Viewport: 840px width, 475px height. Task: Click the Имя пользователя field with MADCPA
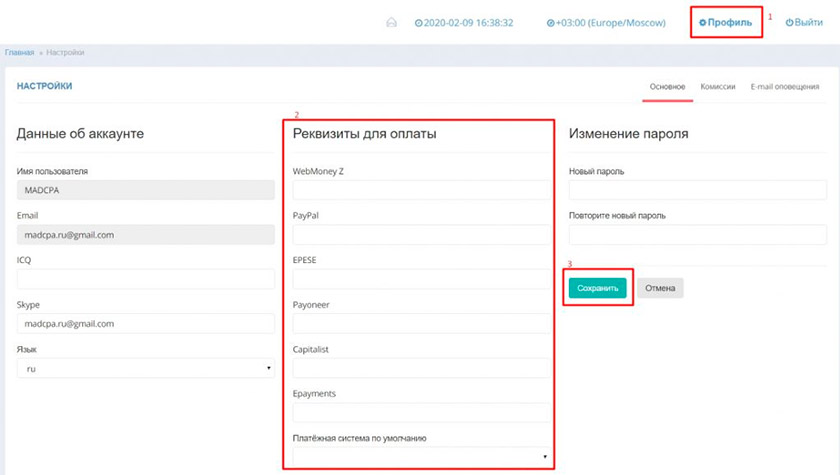pyautogui.click(x=146, y=190)
